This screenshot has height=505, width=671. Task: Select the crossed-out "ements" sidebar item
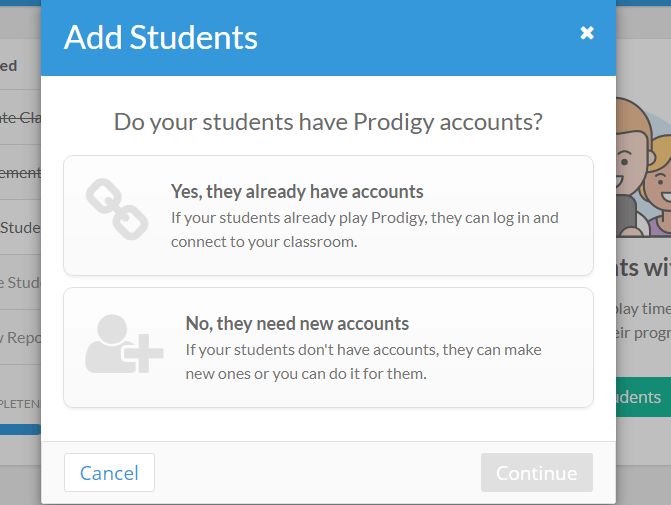pos(20,172)
